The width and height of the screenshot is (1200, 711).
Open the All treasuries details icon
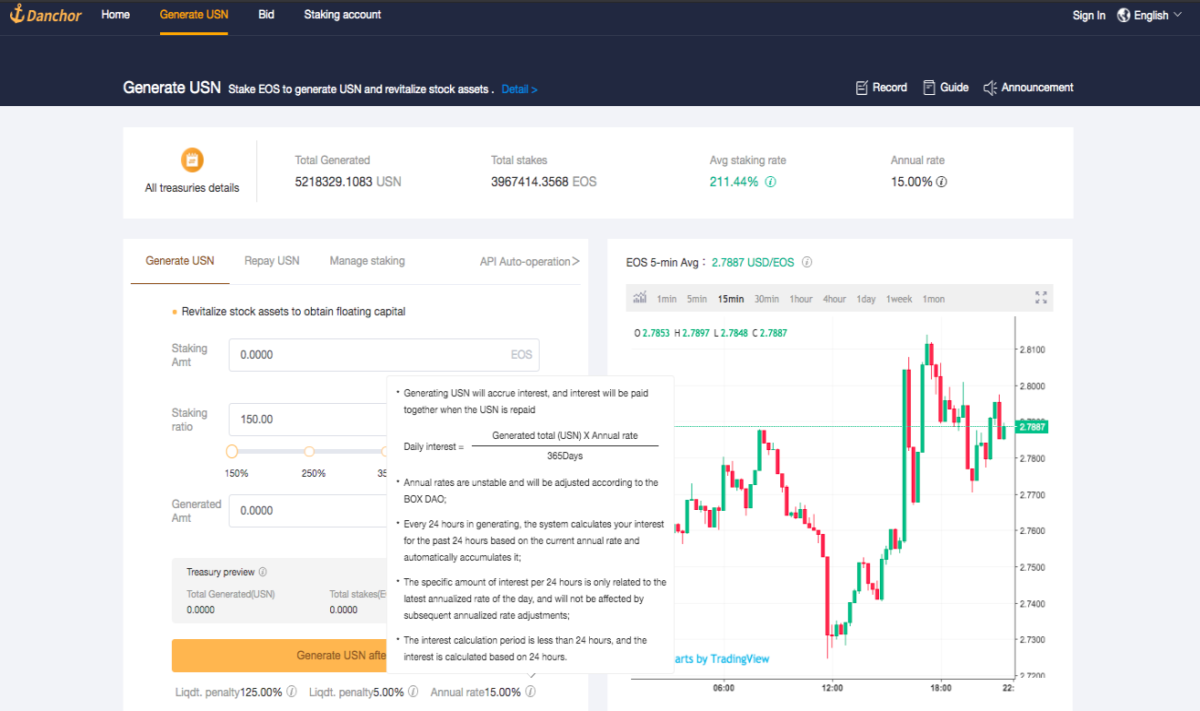click(x=192, y=160)
